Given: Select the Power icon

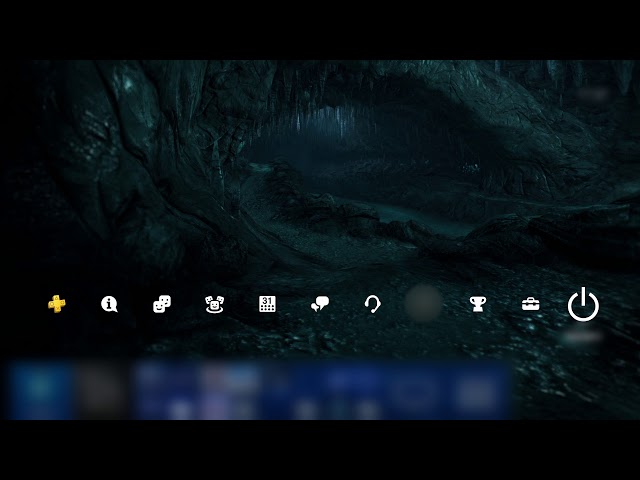Looking at the screenshot, I should click(x=583, y=304).
